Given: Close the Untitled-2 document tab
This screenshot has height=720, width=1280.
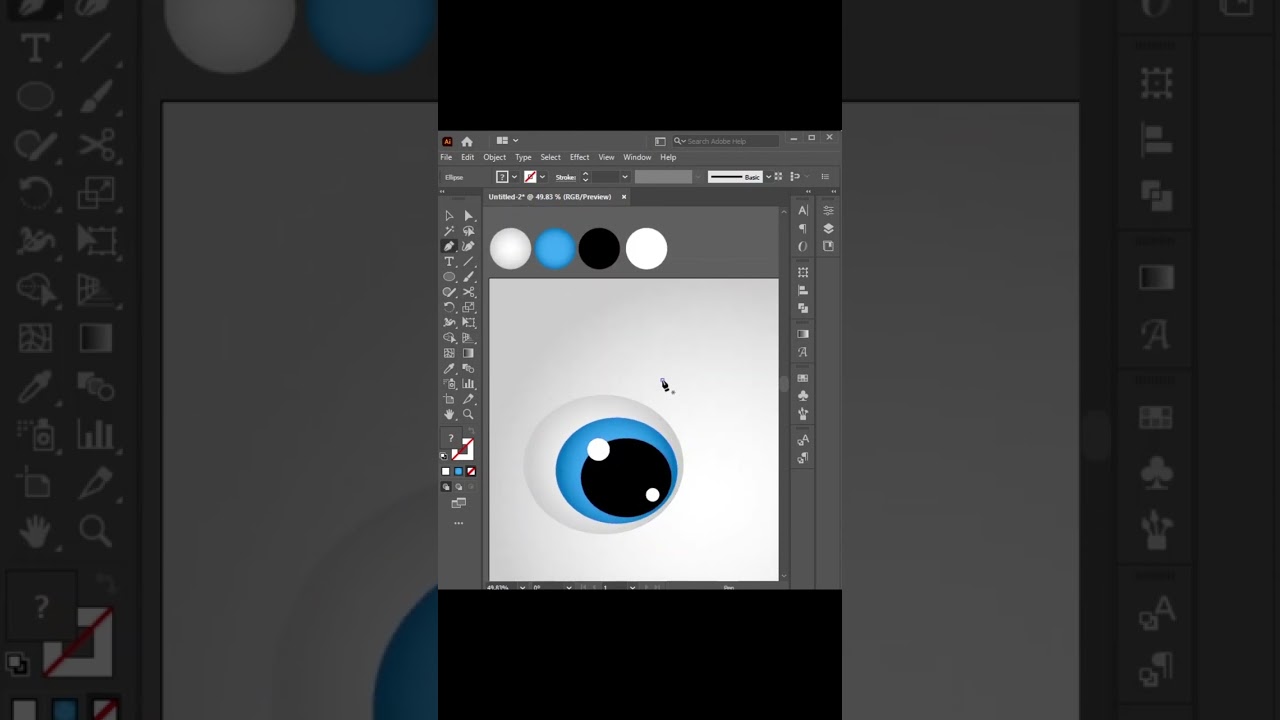Looking at the screenshot, I should [x=624, y=197].
